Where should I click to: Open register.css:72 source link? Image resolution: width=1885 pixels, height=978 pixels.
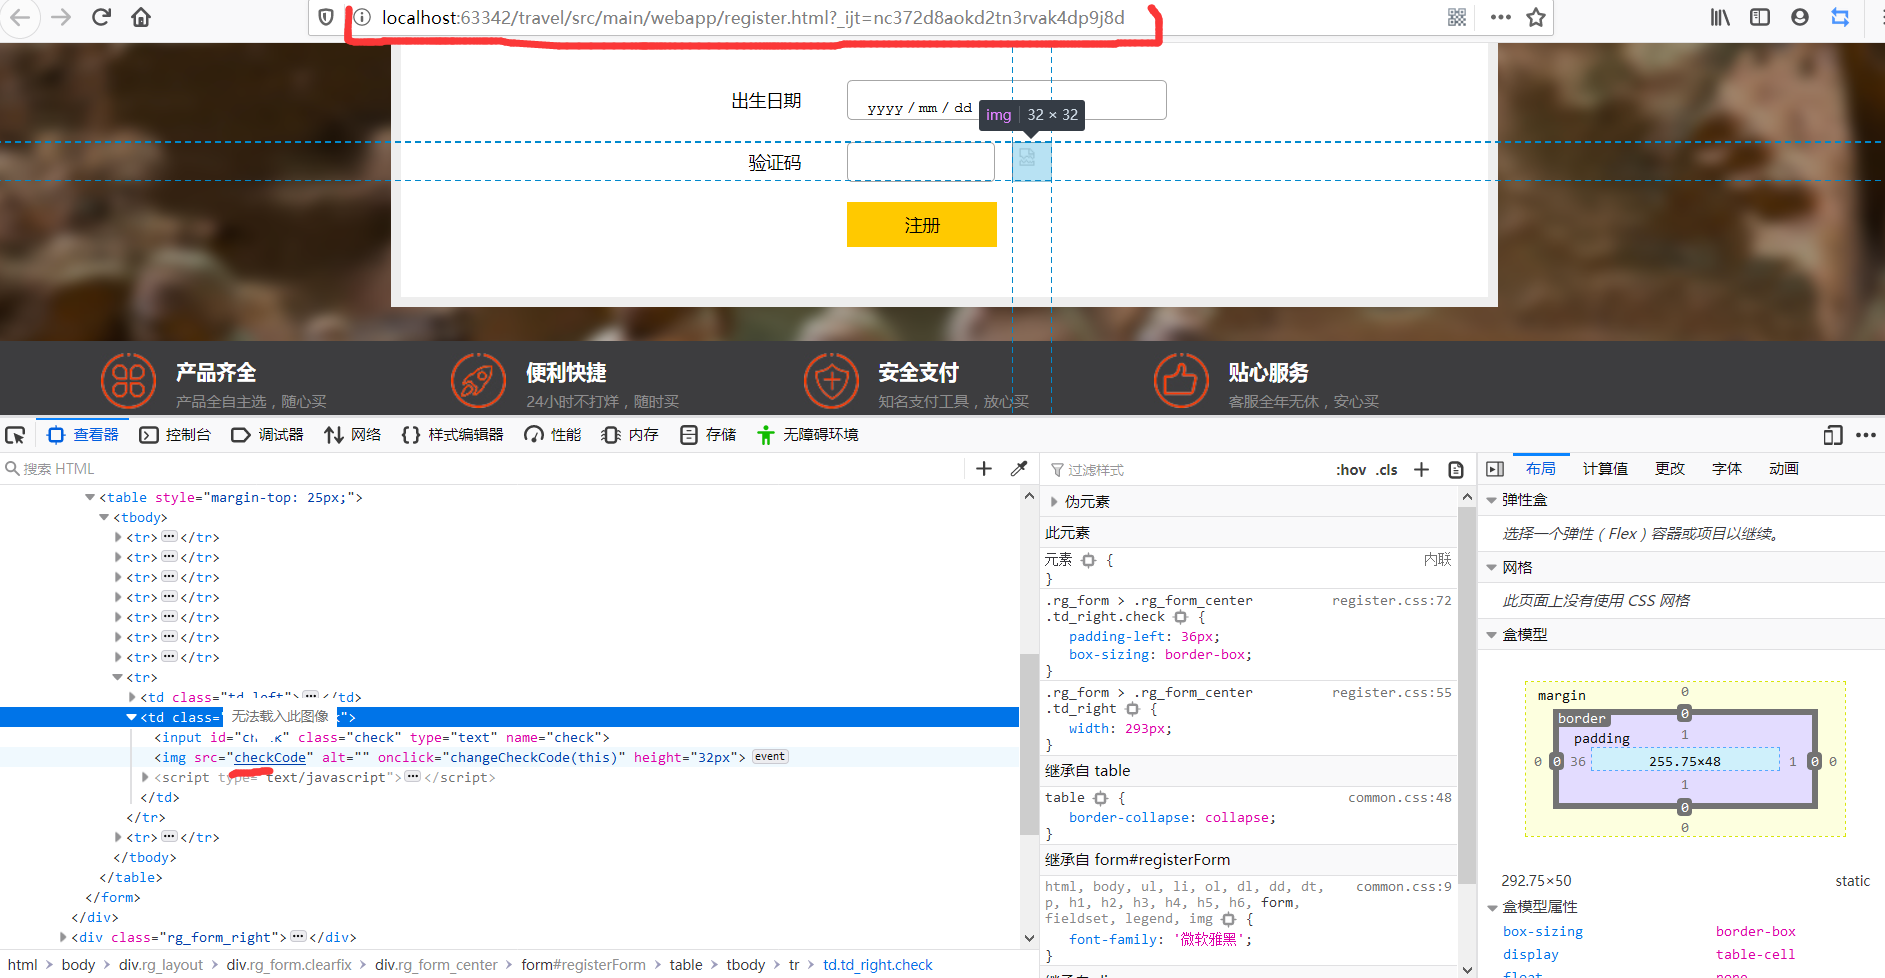click(1391, 601)
